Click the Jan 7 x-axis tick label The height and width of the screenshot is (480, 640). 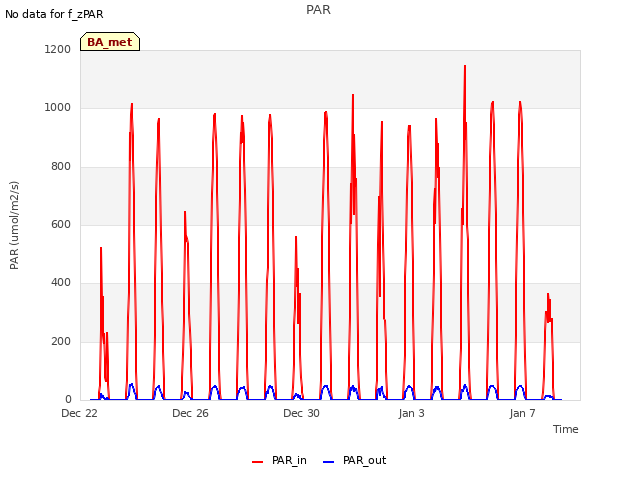coord(522,413)
